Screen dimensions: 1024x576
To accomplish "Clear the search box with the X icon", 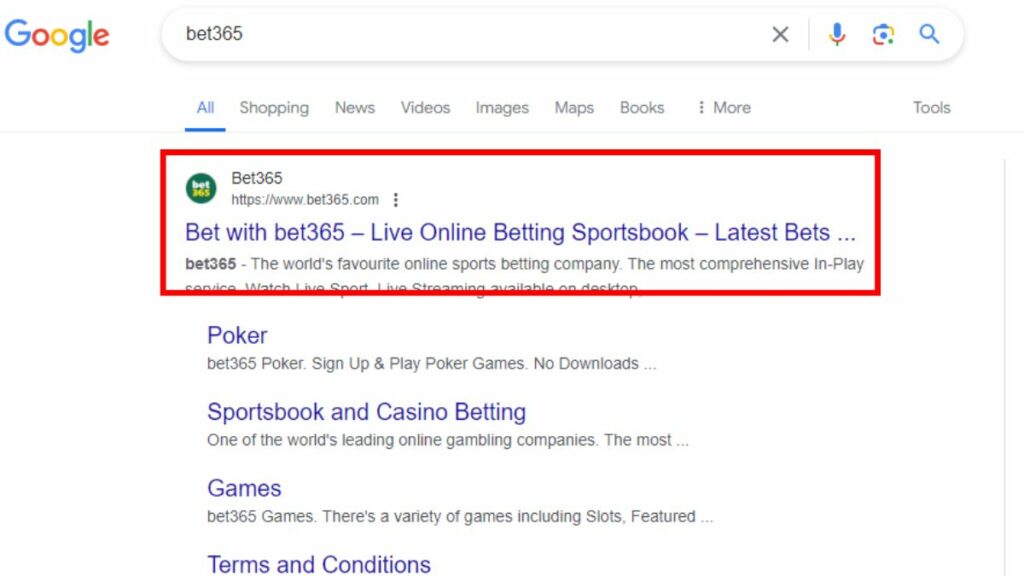I will coord(780,34).
